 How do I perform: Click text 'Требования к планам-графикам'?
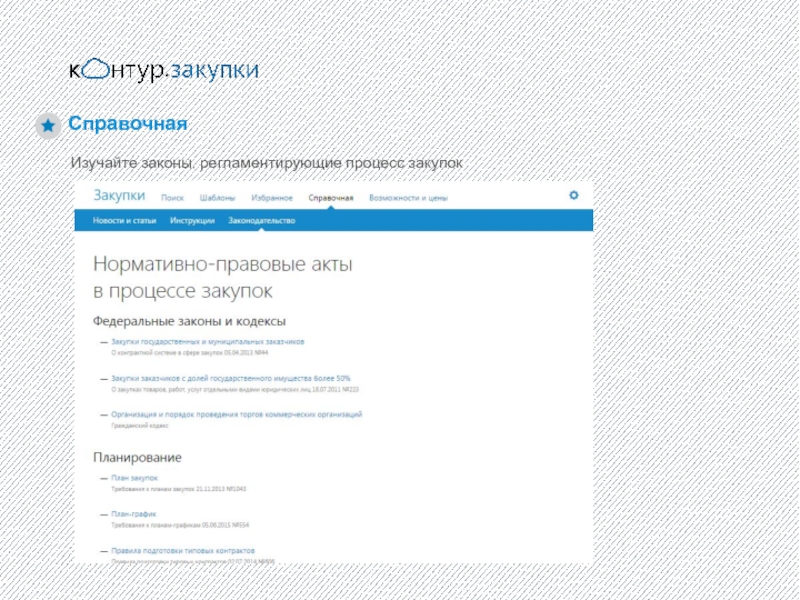tap(156, 525)
